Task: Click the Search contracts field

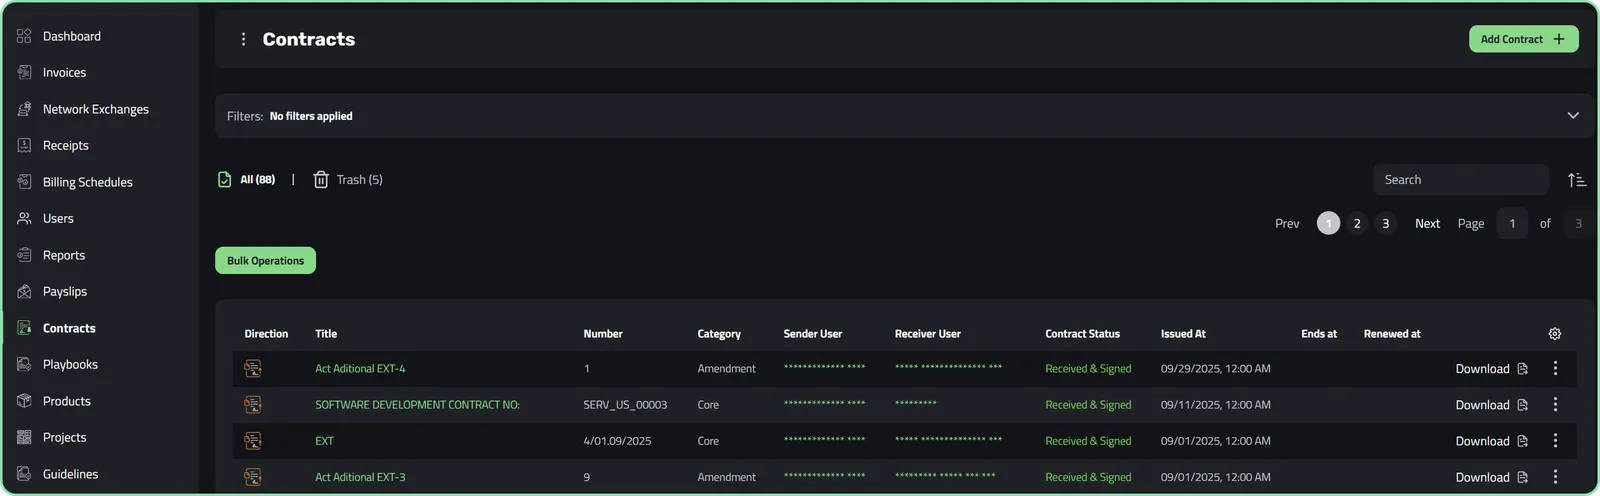Action: click(1461, 180)
